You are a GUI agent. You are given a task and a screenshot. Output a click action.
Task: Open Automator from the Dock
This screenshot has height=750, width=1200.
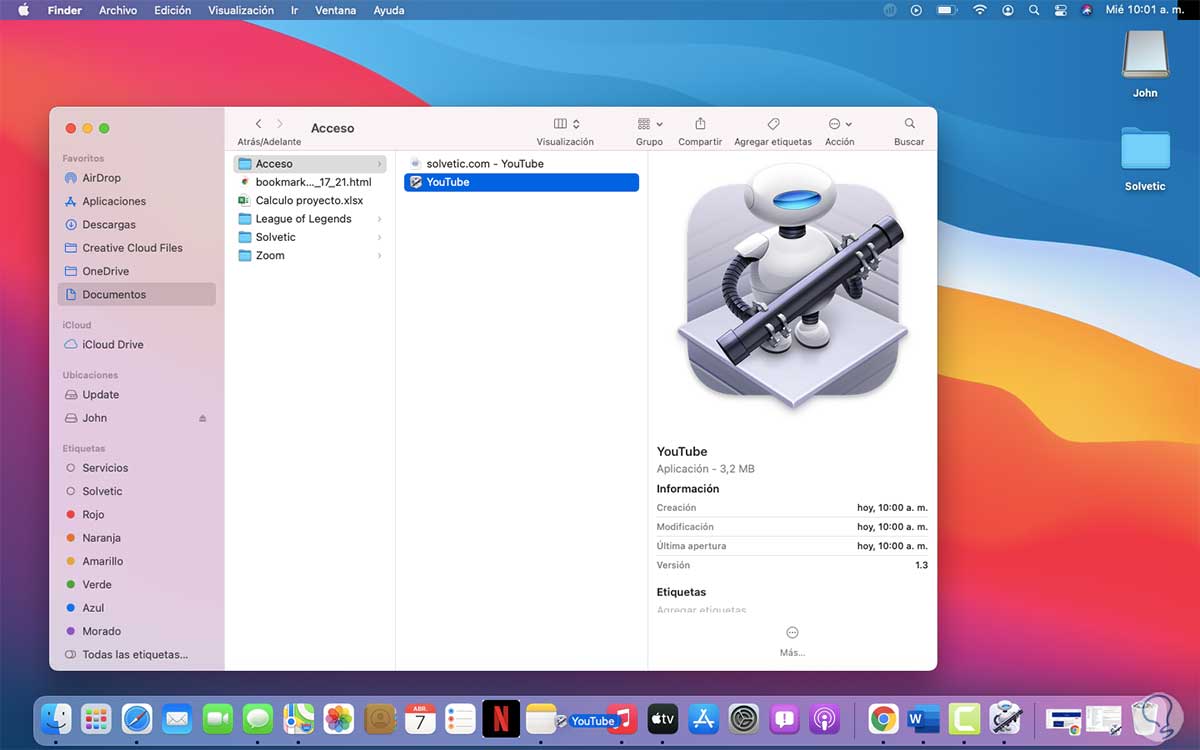(1005, 718)
